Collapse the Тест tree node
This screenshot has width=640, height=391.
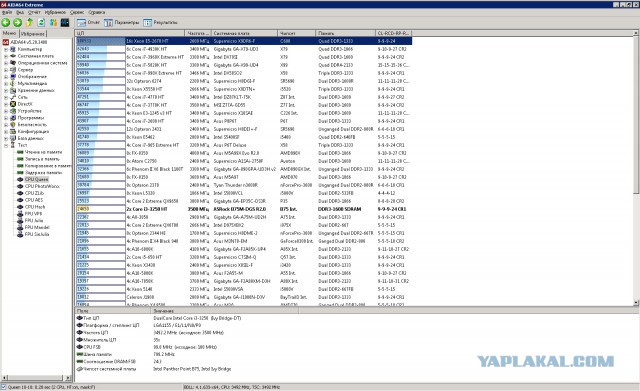click(x=6, y=145)
